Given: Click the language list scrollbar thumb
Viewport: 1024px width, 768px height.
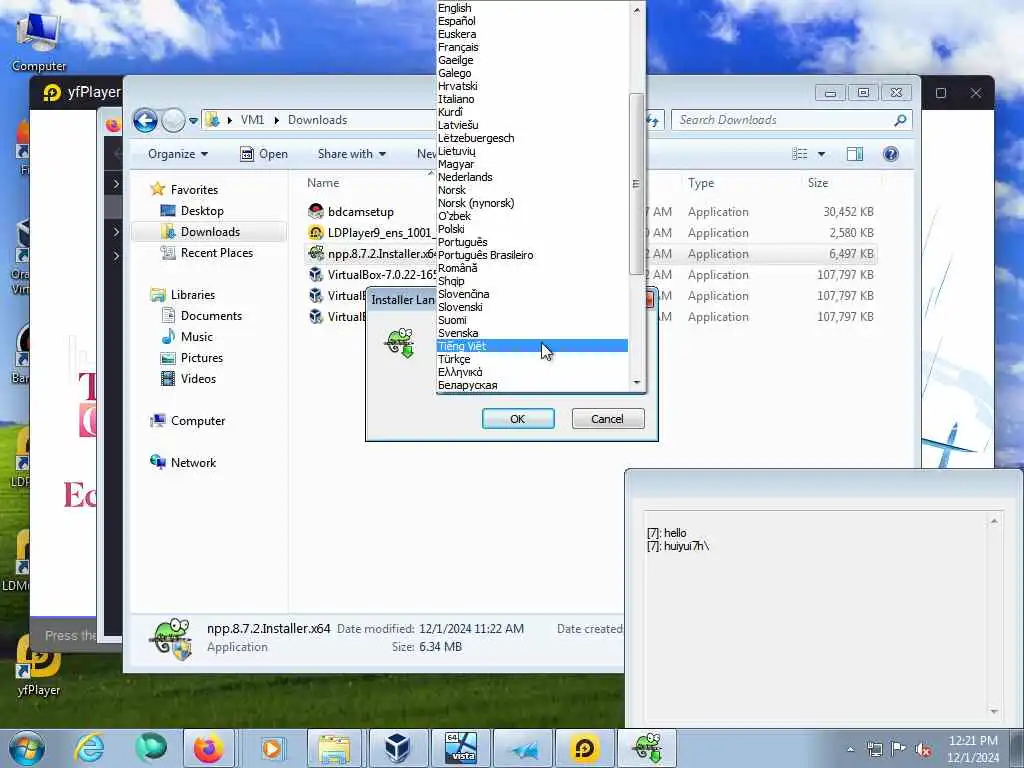Looking at the screenshot, I should [636, 184].
